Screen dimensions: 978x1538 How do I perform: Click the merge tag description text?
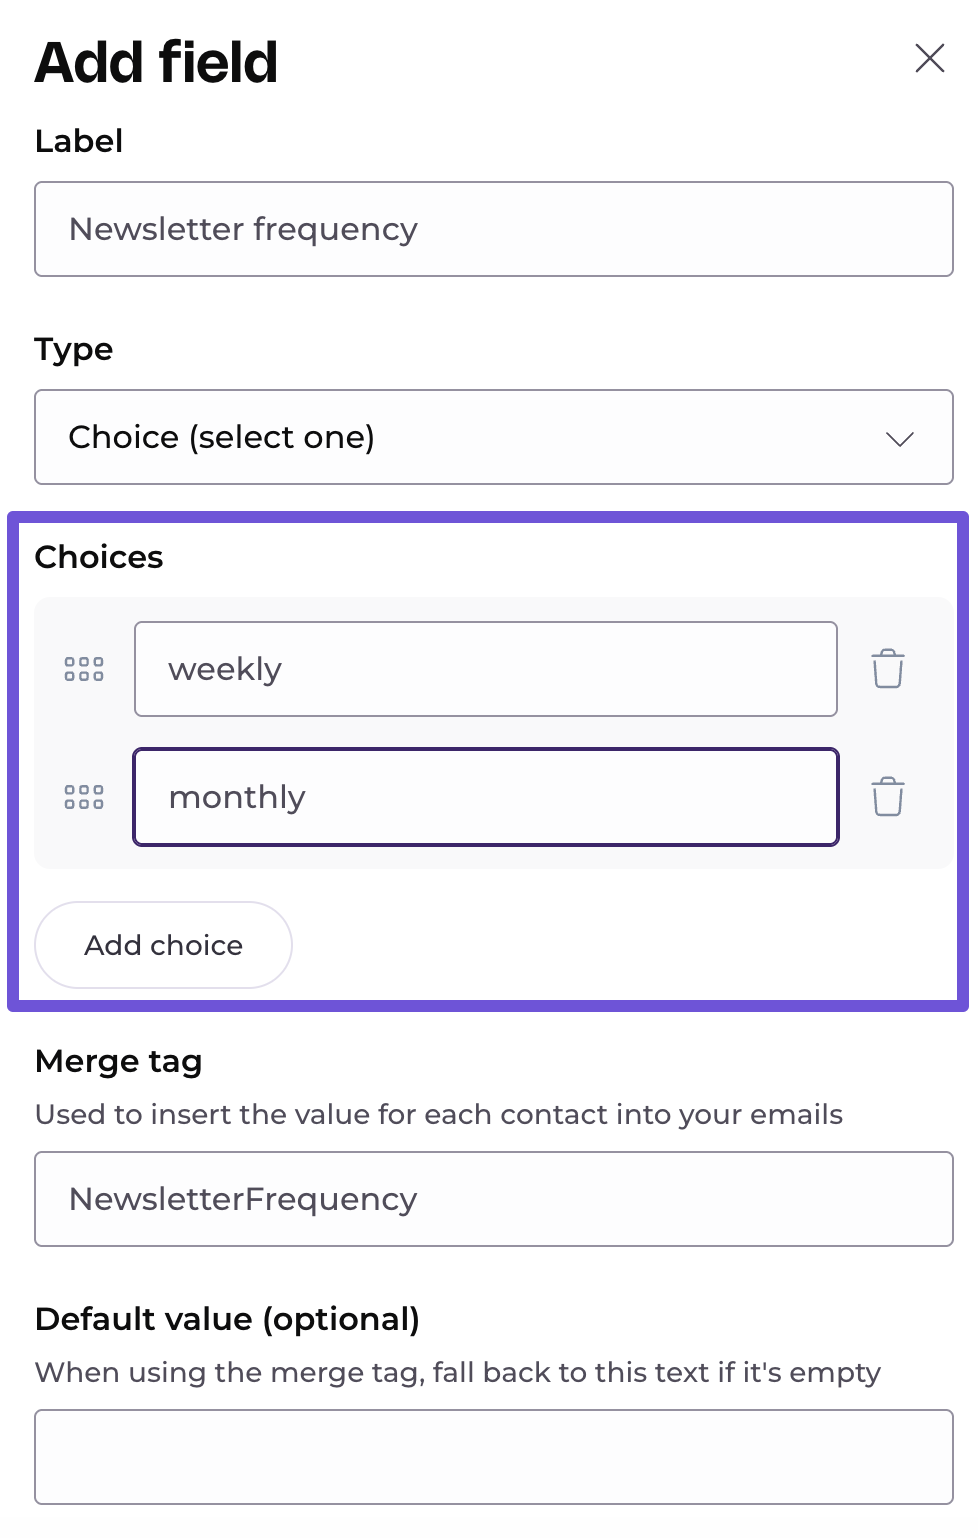439,1114
